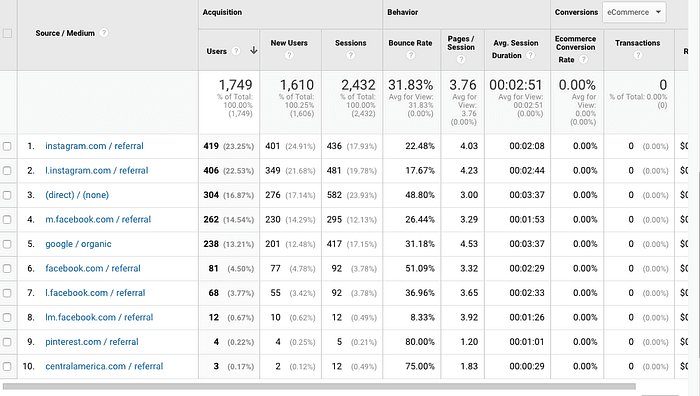
Task: Show help for New Users column
Action: 289,55
